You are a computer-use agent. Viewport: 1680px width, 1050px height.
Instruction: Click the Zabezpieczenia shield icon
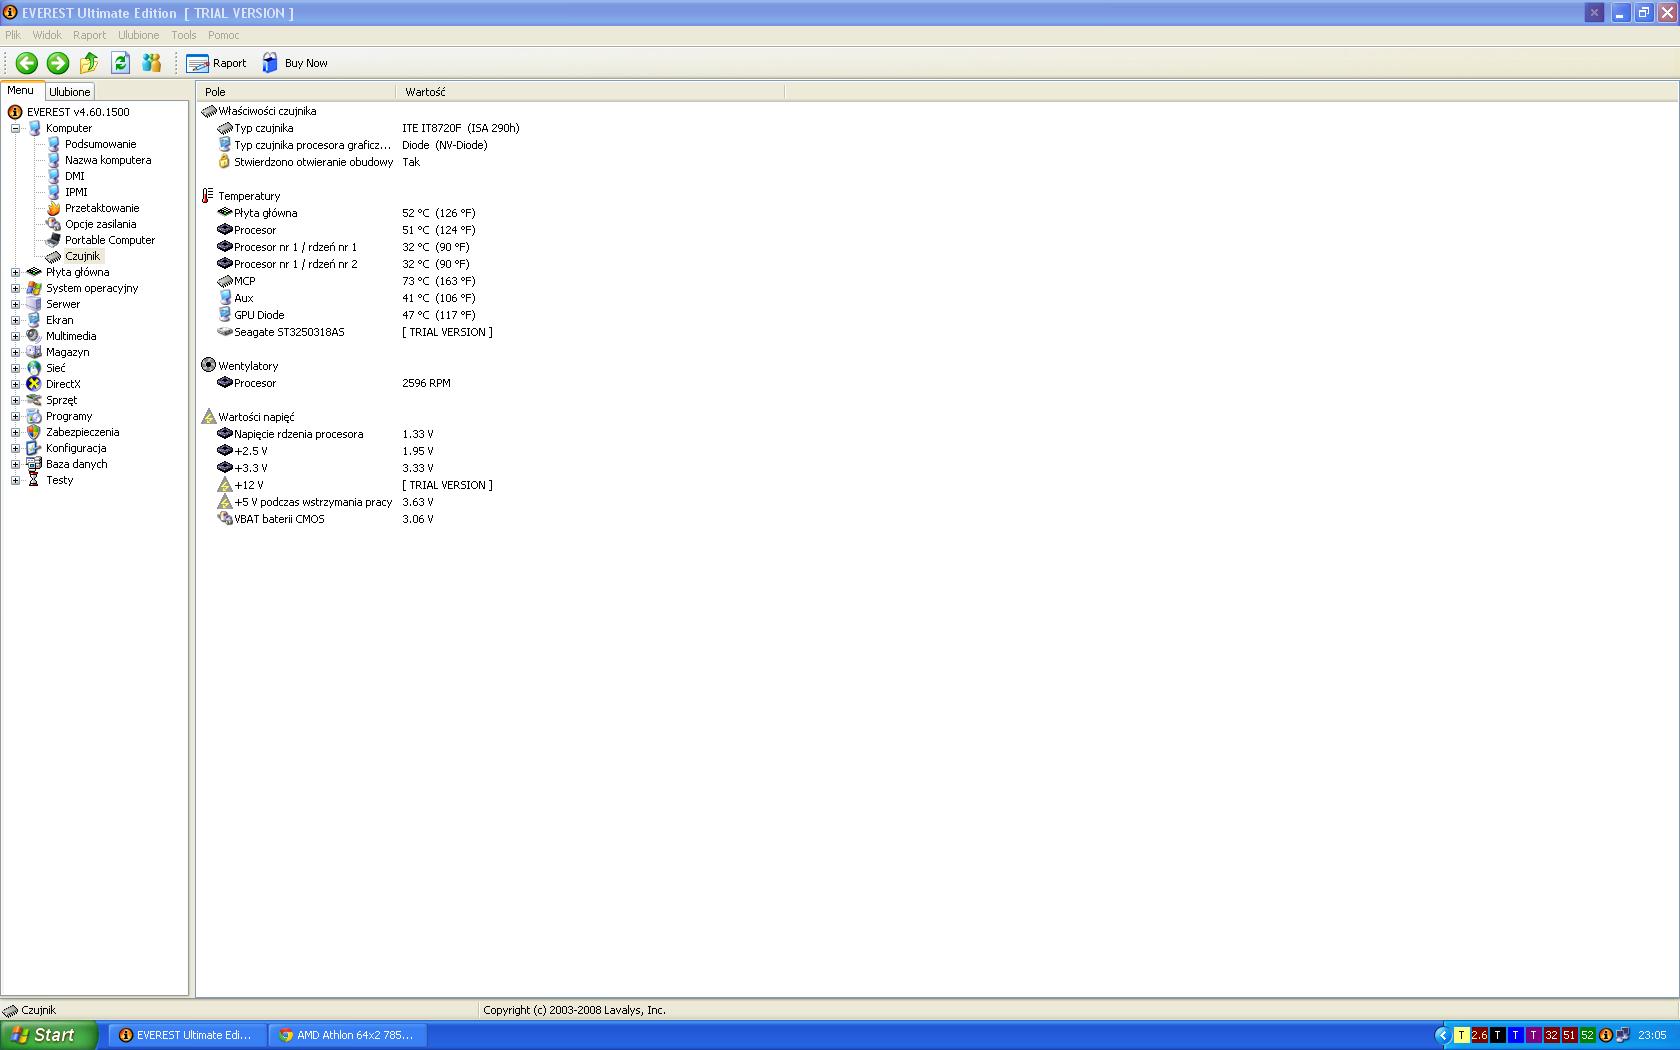(x=34, y=432)
